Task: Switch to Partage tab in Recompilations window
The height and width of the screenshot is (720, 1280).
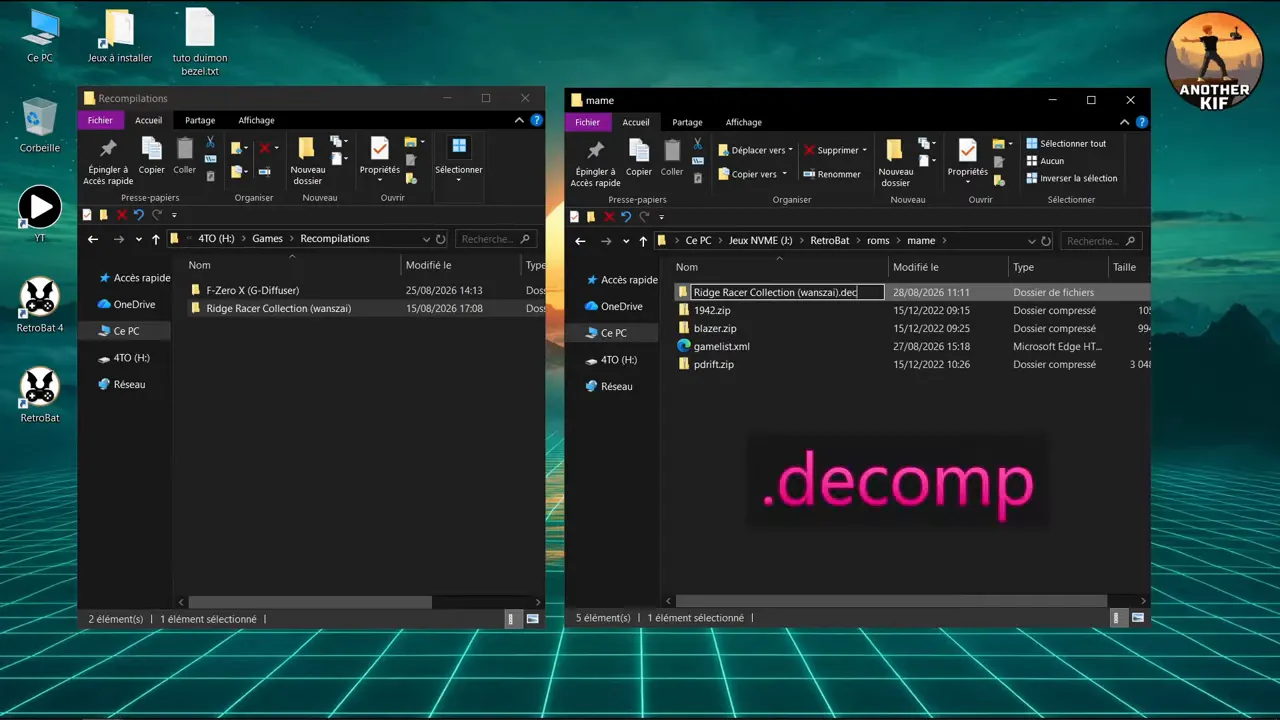Action: 200,120
